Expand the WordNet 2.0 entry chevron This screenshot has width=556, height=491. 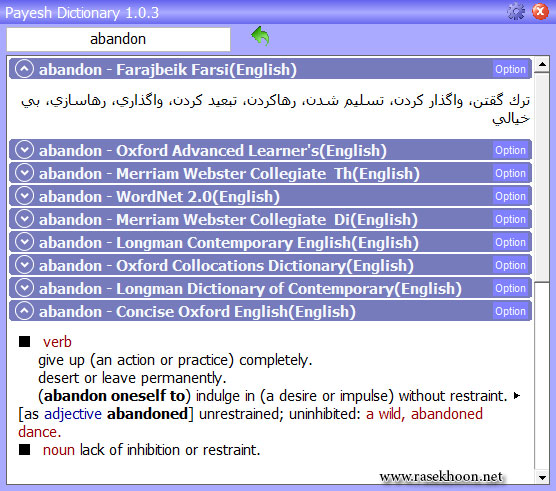point(24,196)
